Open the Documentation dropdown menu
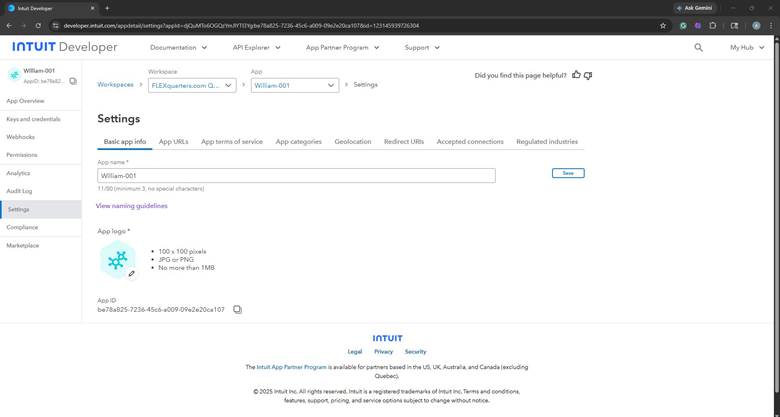 pyautogui.click(x=179, y=47)
